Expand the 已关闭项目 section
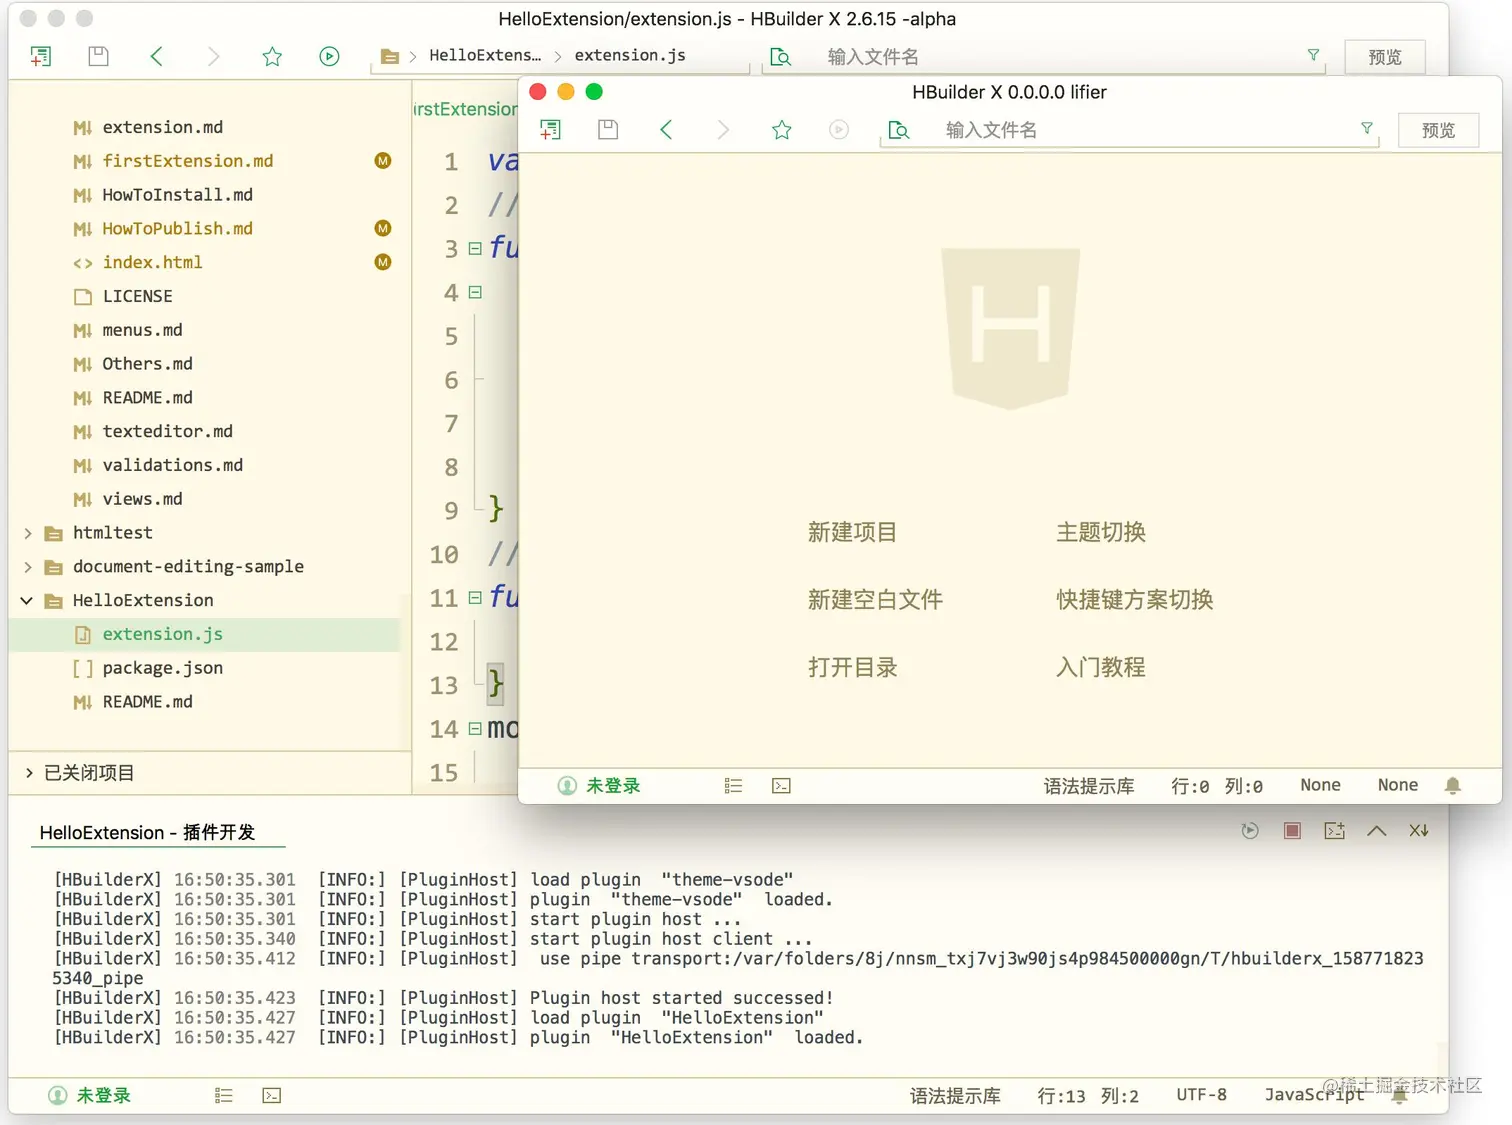 [x=29, y=772]
